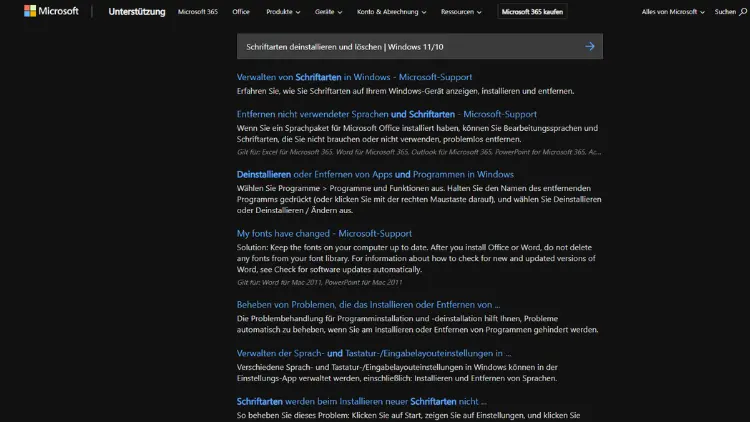Click text 'Erfahren Sie, wie Sie Schriftarten'
The height and width of the screenshot is (422, 750).
click(296, 91)
